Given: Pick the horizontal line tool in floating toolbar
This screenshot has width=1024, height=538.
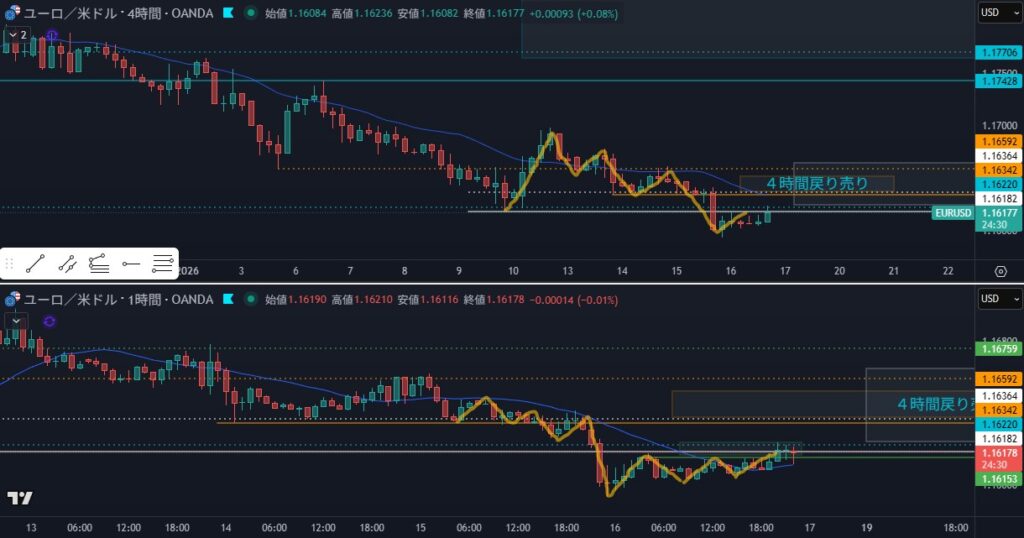Looking at the screenshot, I should [x=162, y=264].
